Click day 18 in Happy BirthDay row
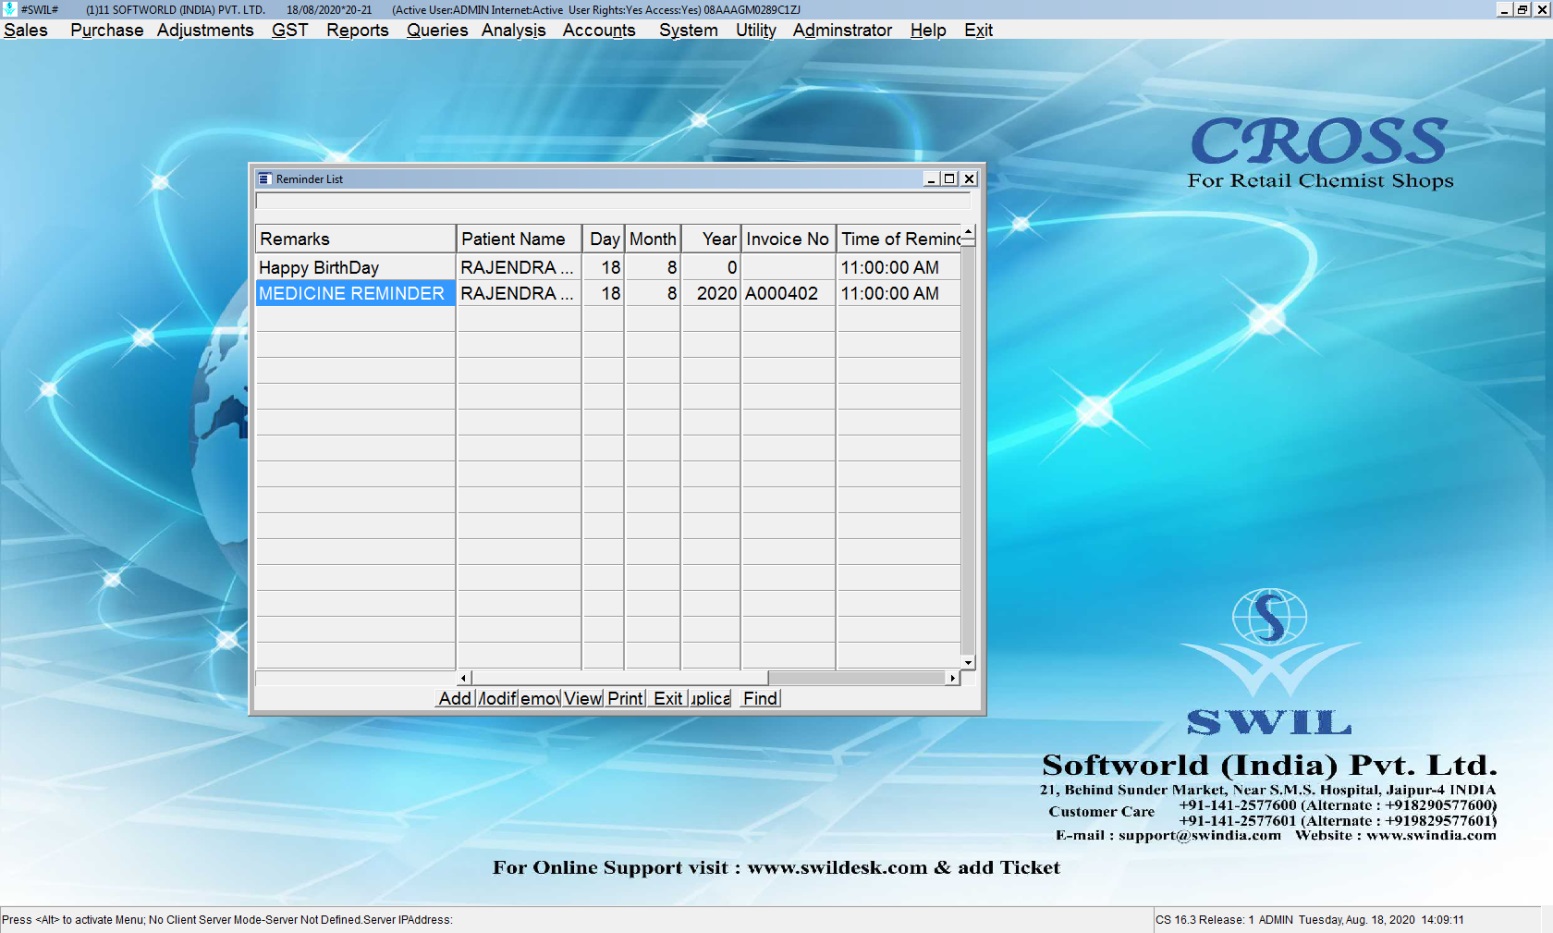This screenshot has width=1553, height=933. tap(604, 267)
